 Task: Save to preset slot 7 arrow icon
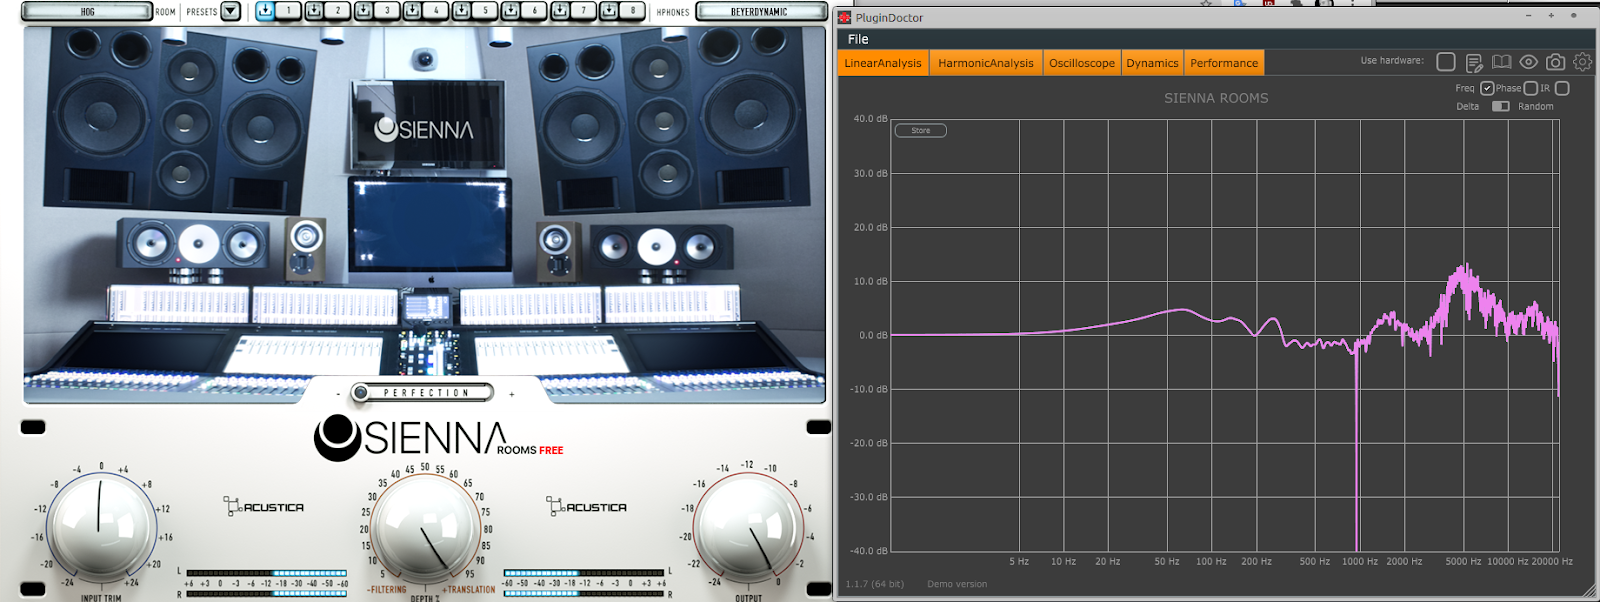pyautogui.click(x=559, y=11)
